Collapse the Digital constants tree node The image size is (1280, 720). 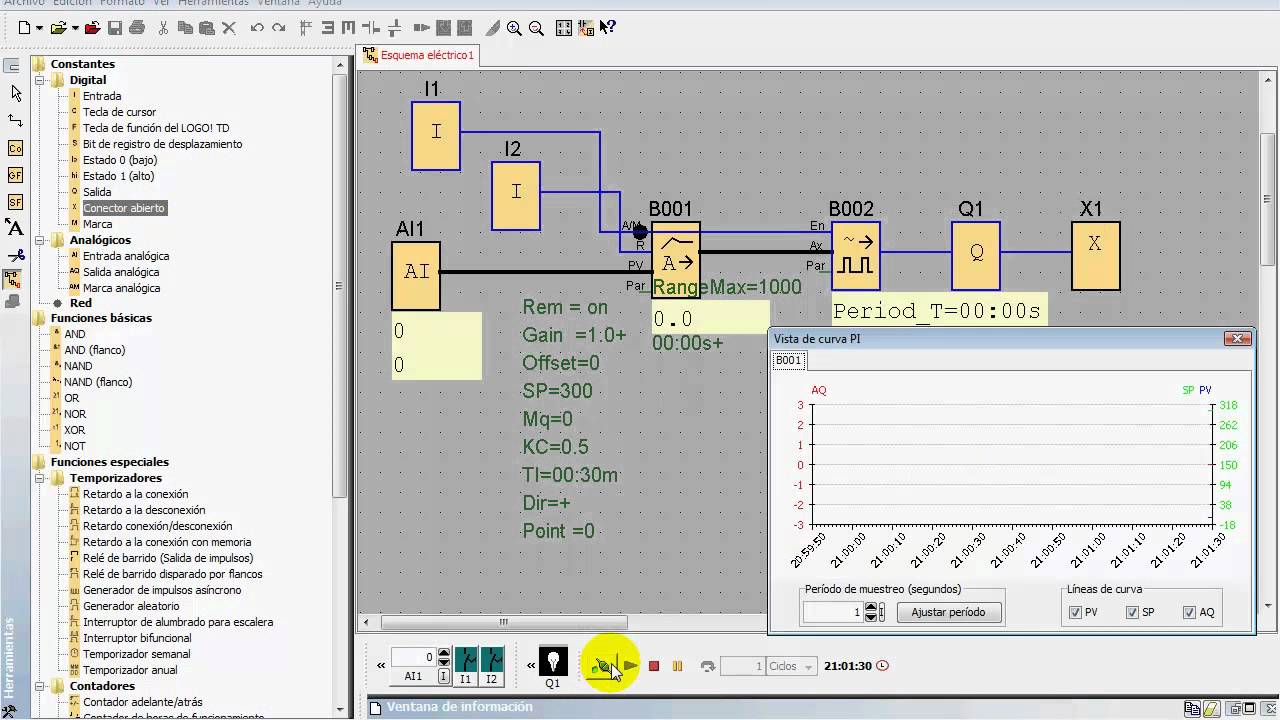coord(41,80)
